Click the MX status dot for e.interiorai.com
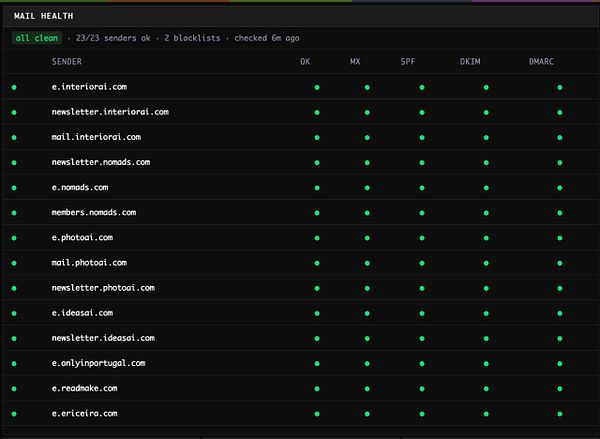600x439 pixels. tap(367, 88)
